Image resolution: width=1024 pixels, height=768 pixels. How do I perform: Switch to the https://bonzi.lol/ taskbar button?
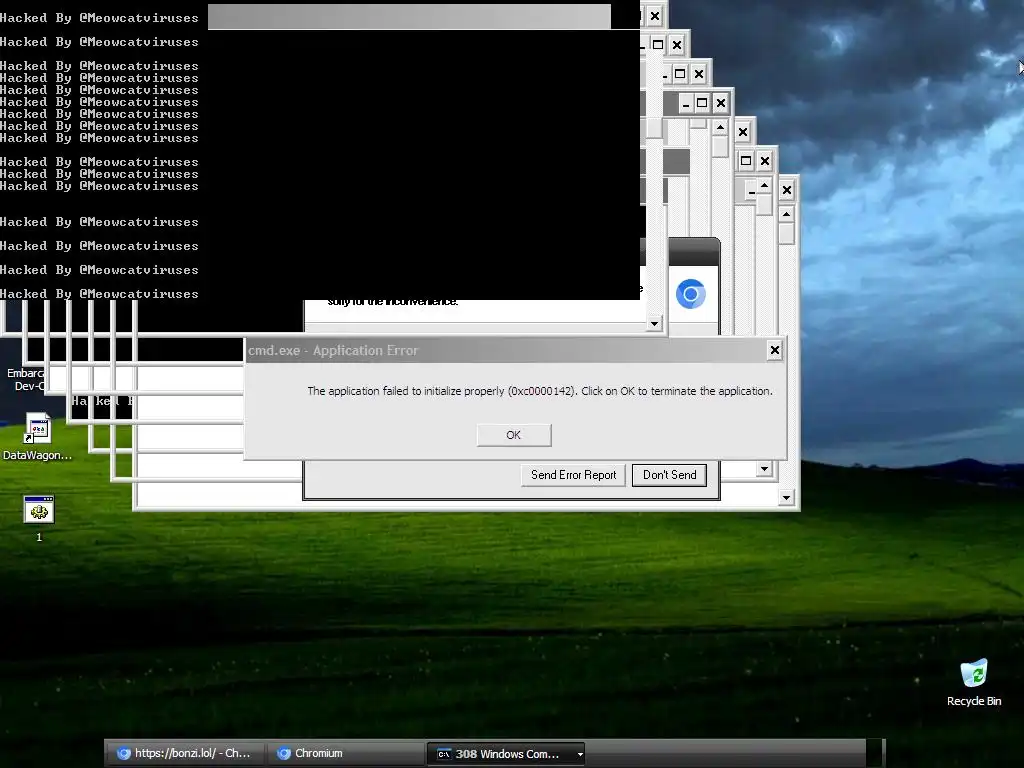[x=185, y=753]
